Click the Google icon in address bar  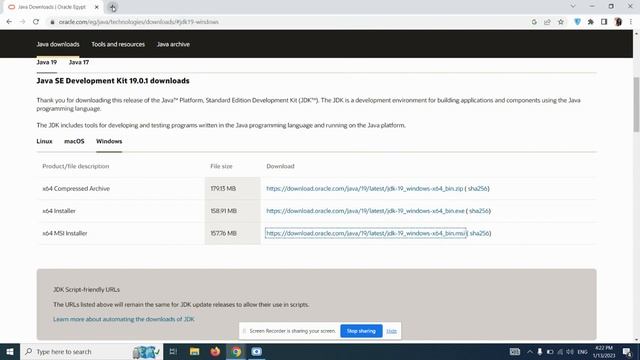pos(534,22)
